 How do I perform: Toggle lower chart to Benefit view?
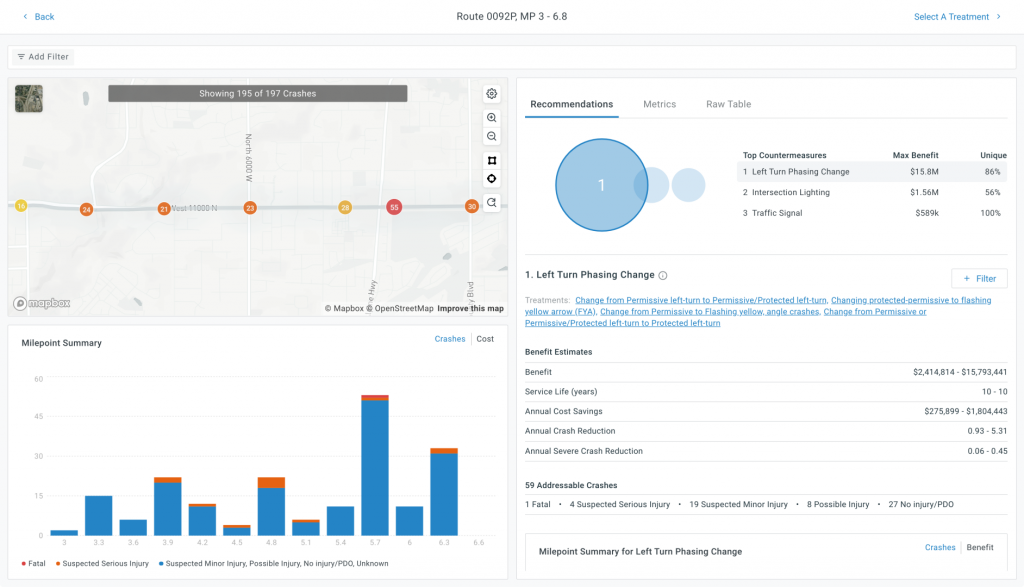(x=979, y=548)
